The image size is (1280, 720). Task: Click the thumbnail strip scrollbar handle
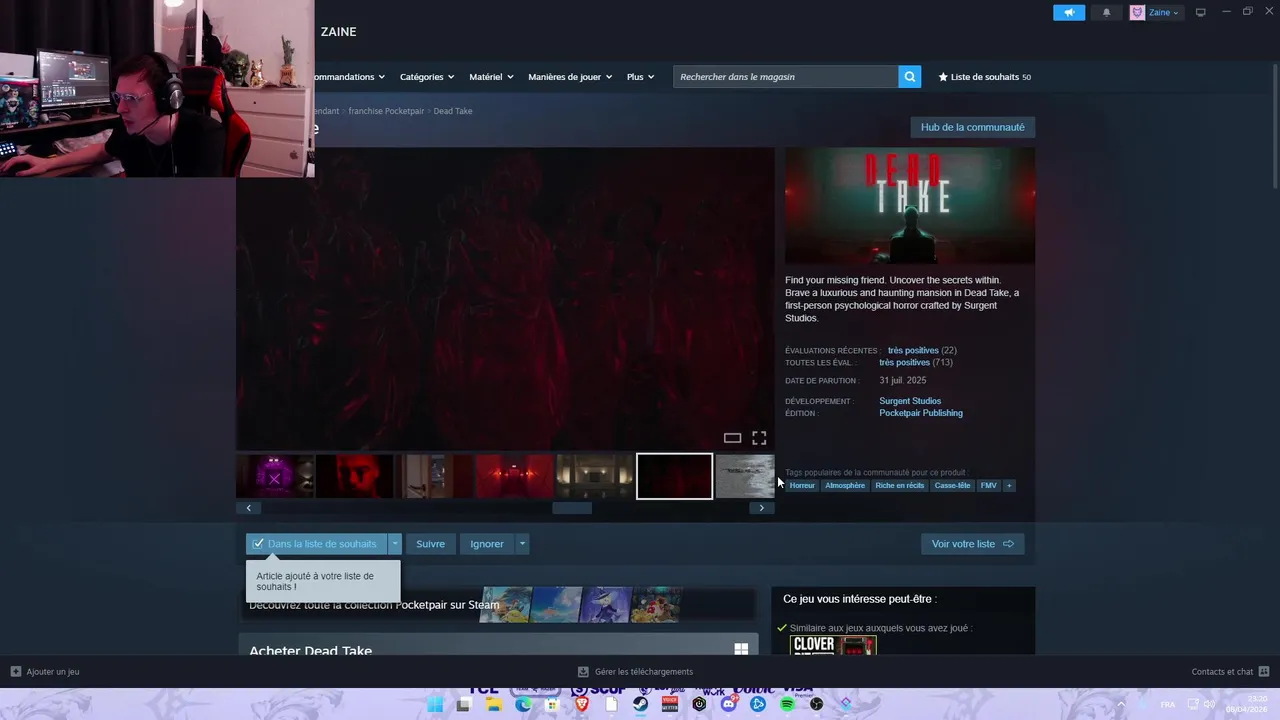(x=572, y=508)
